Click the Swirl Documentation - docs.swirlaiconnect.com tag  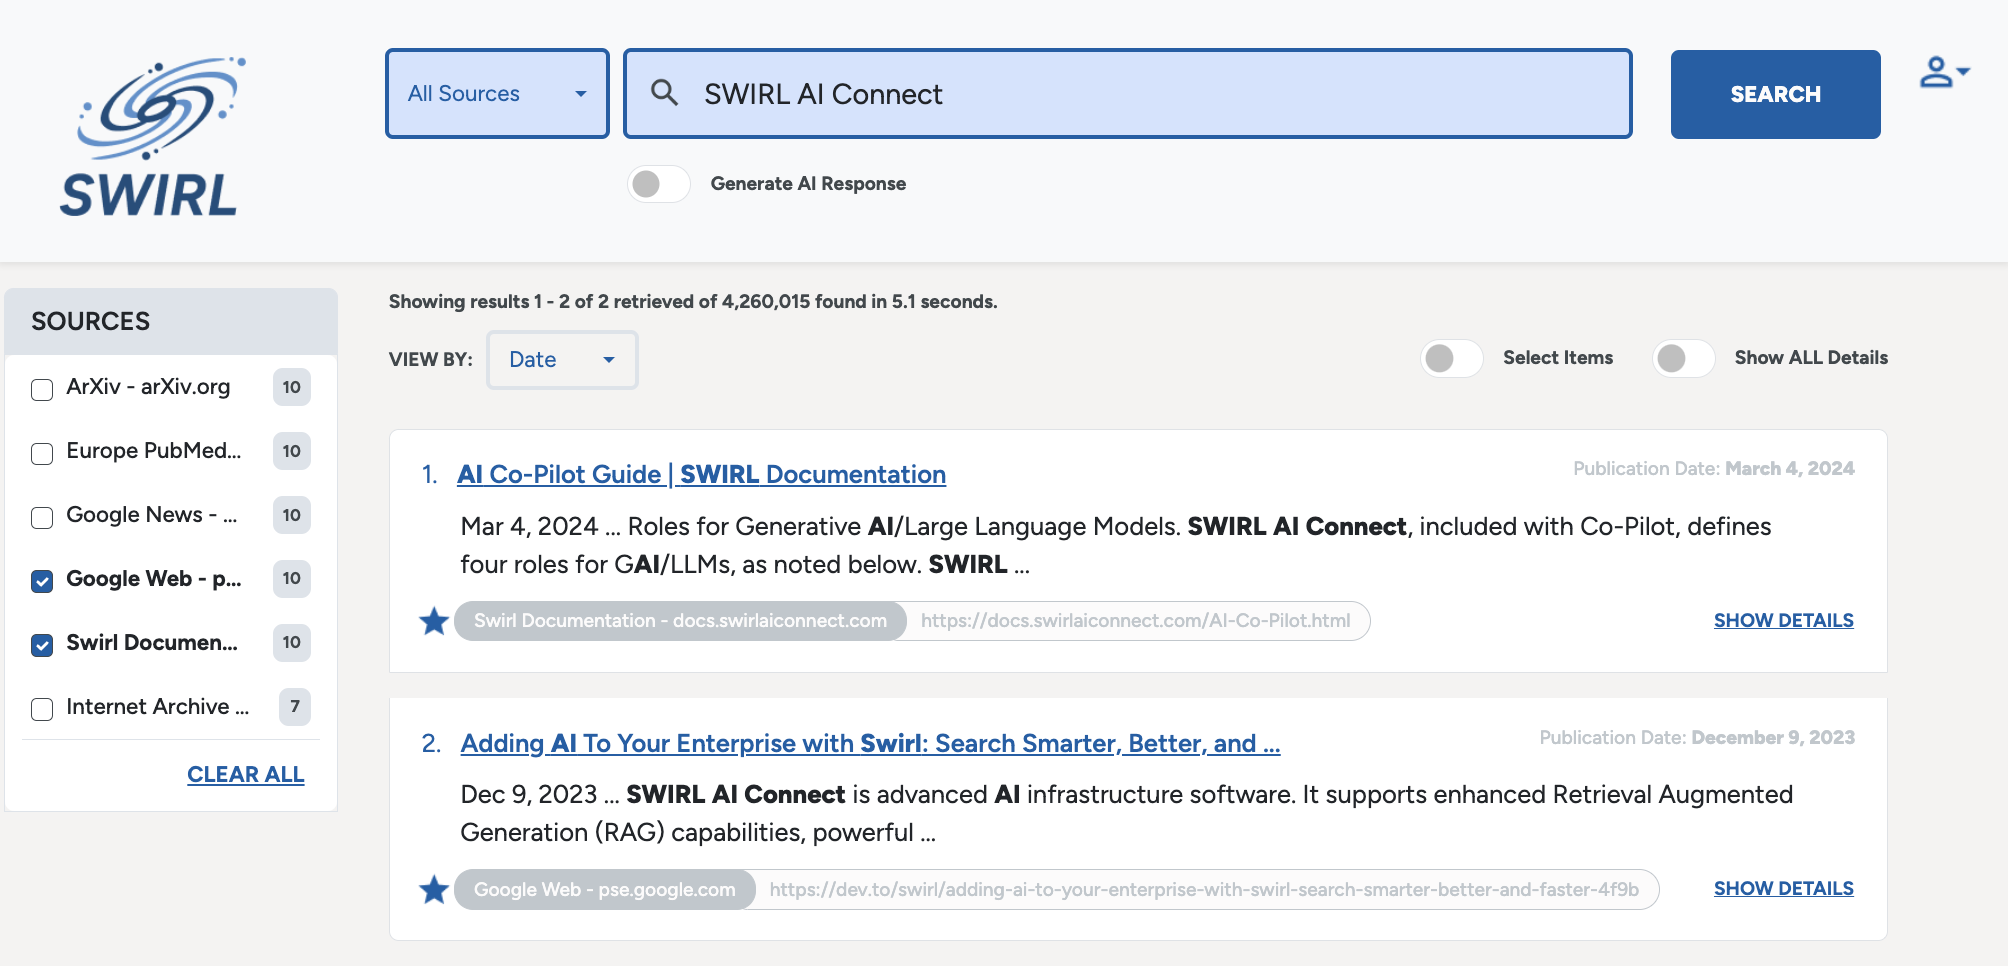(680, 621)
